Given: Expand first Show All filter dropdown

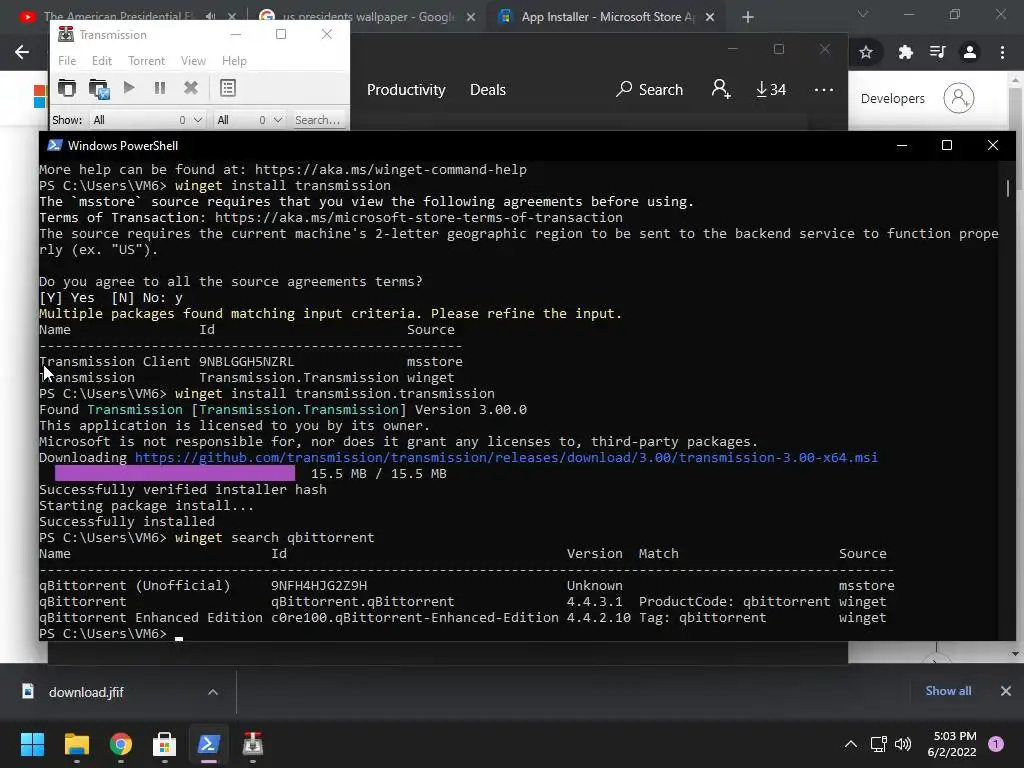Looking at the screenshot, I should (x=148, y=120).
